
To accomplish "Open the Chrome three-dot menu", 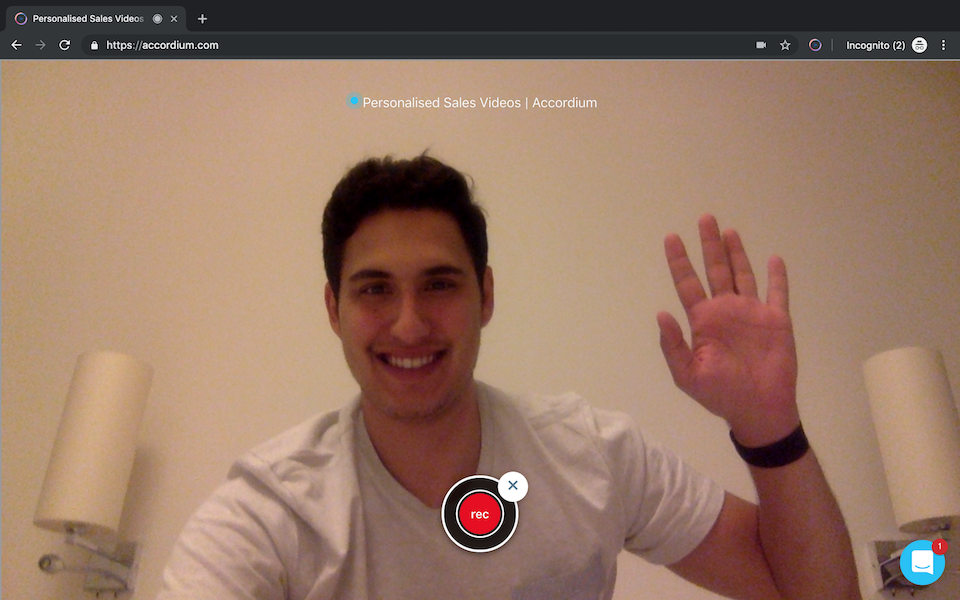I will (943, 45).
